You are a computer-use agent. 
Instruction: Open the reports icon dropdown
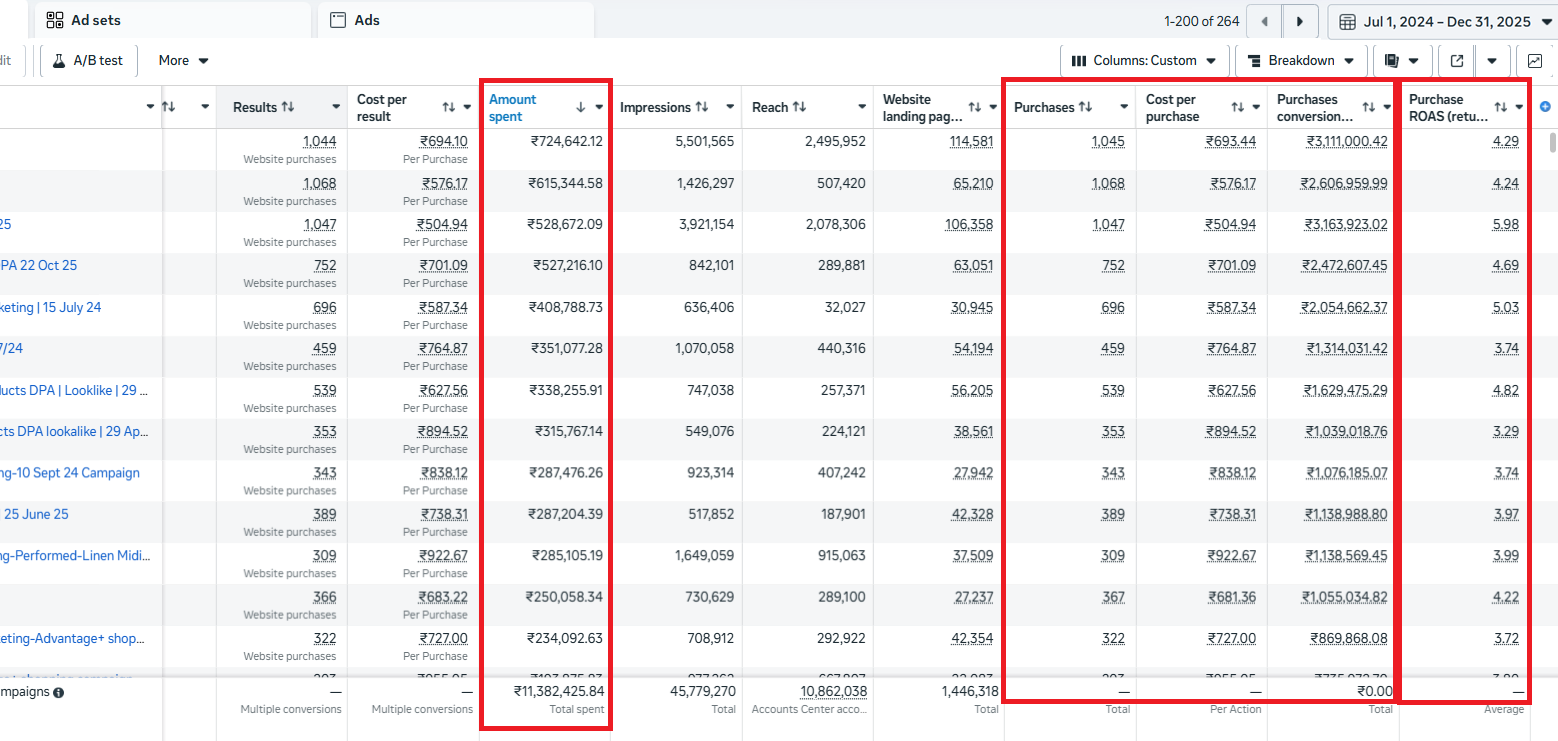point(1401,61)
